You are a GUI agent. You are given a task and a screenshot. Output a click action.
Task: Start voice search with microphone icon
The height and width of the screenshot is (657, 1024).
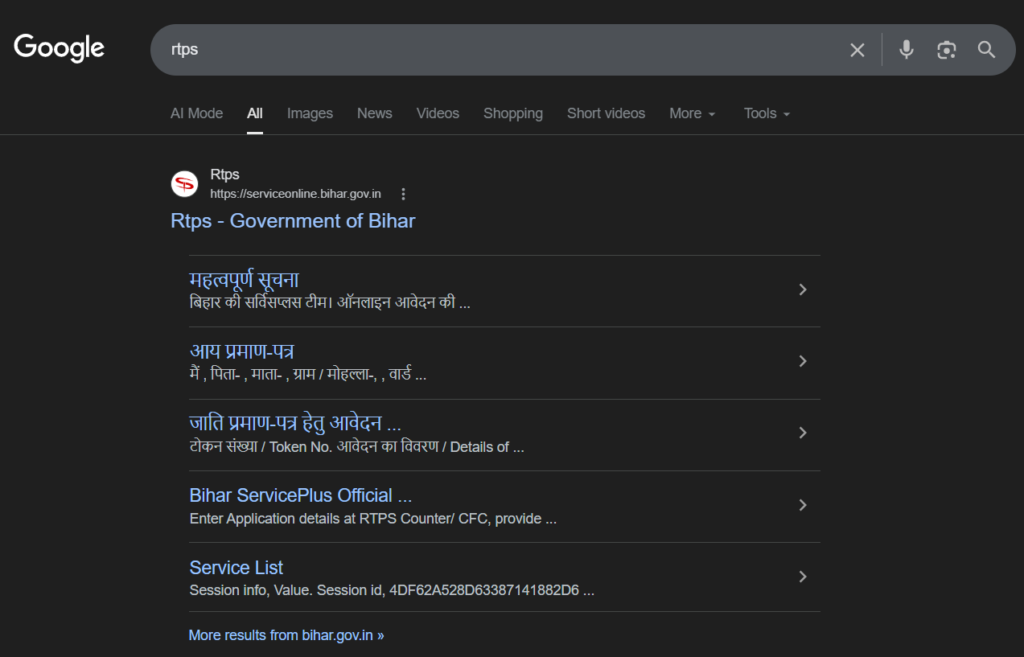[906, 50]
